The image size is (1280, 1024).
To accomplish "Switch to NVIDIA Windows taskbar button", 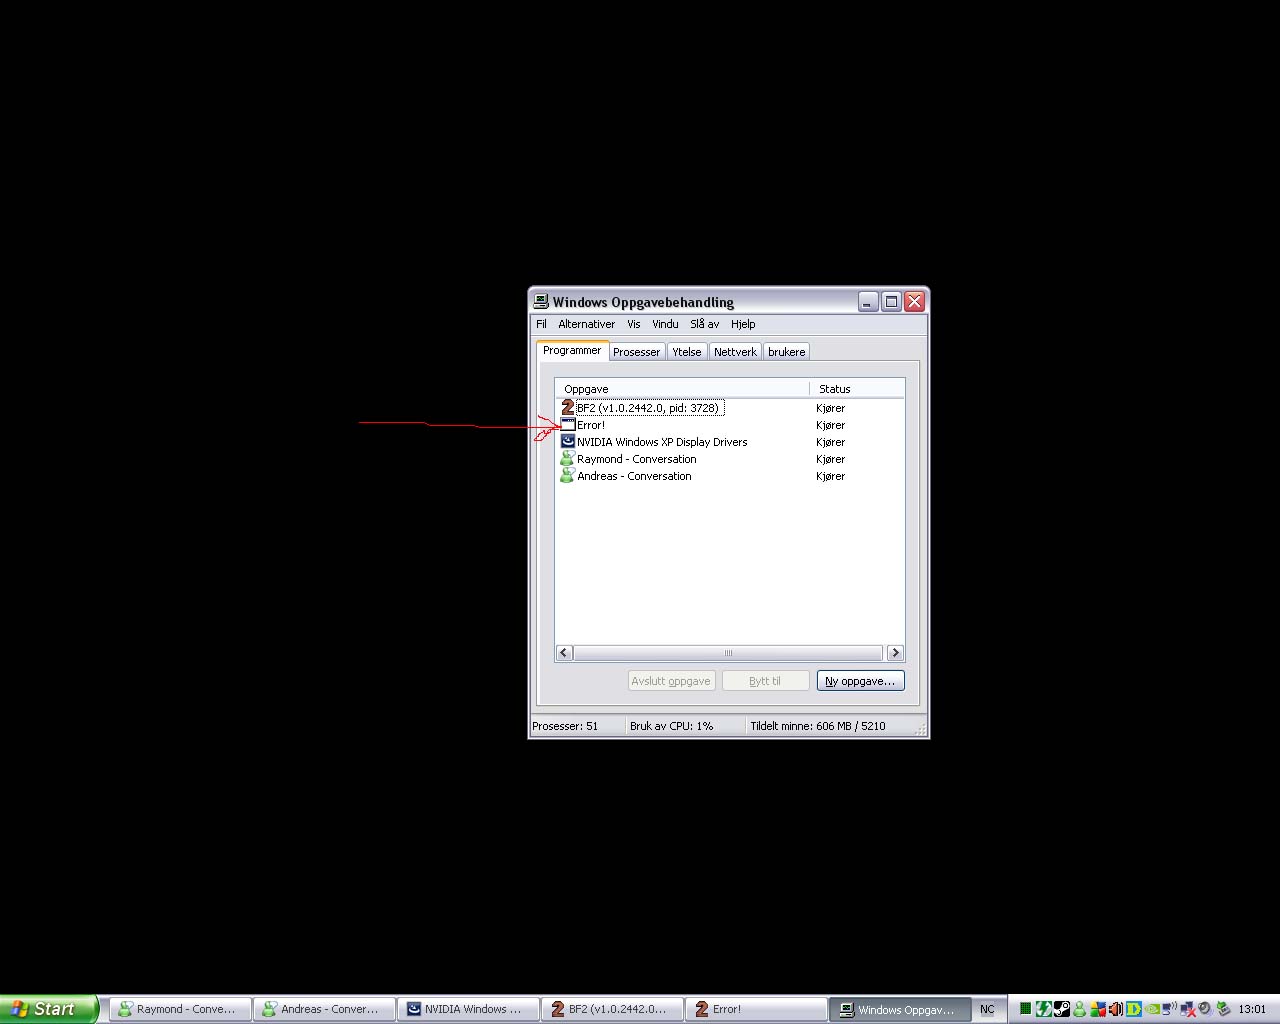I will pyautogui.click(x=468, y=1009).
